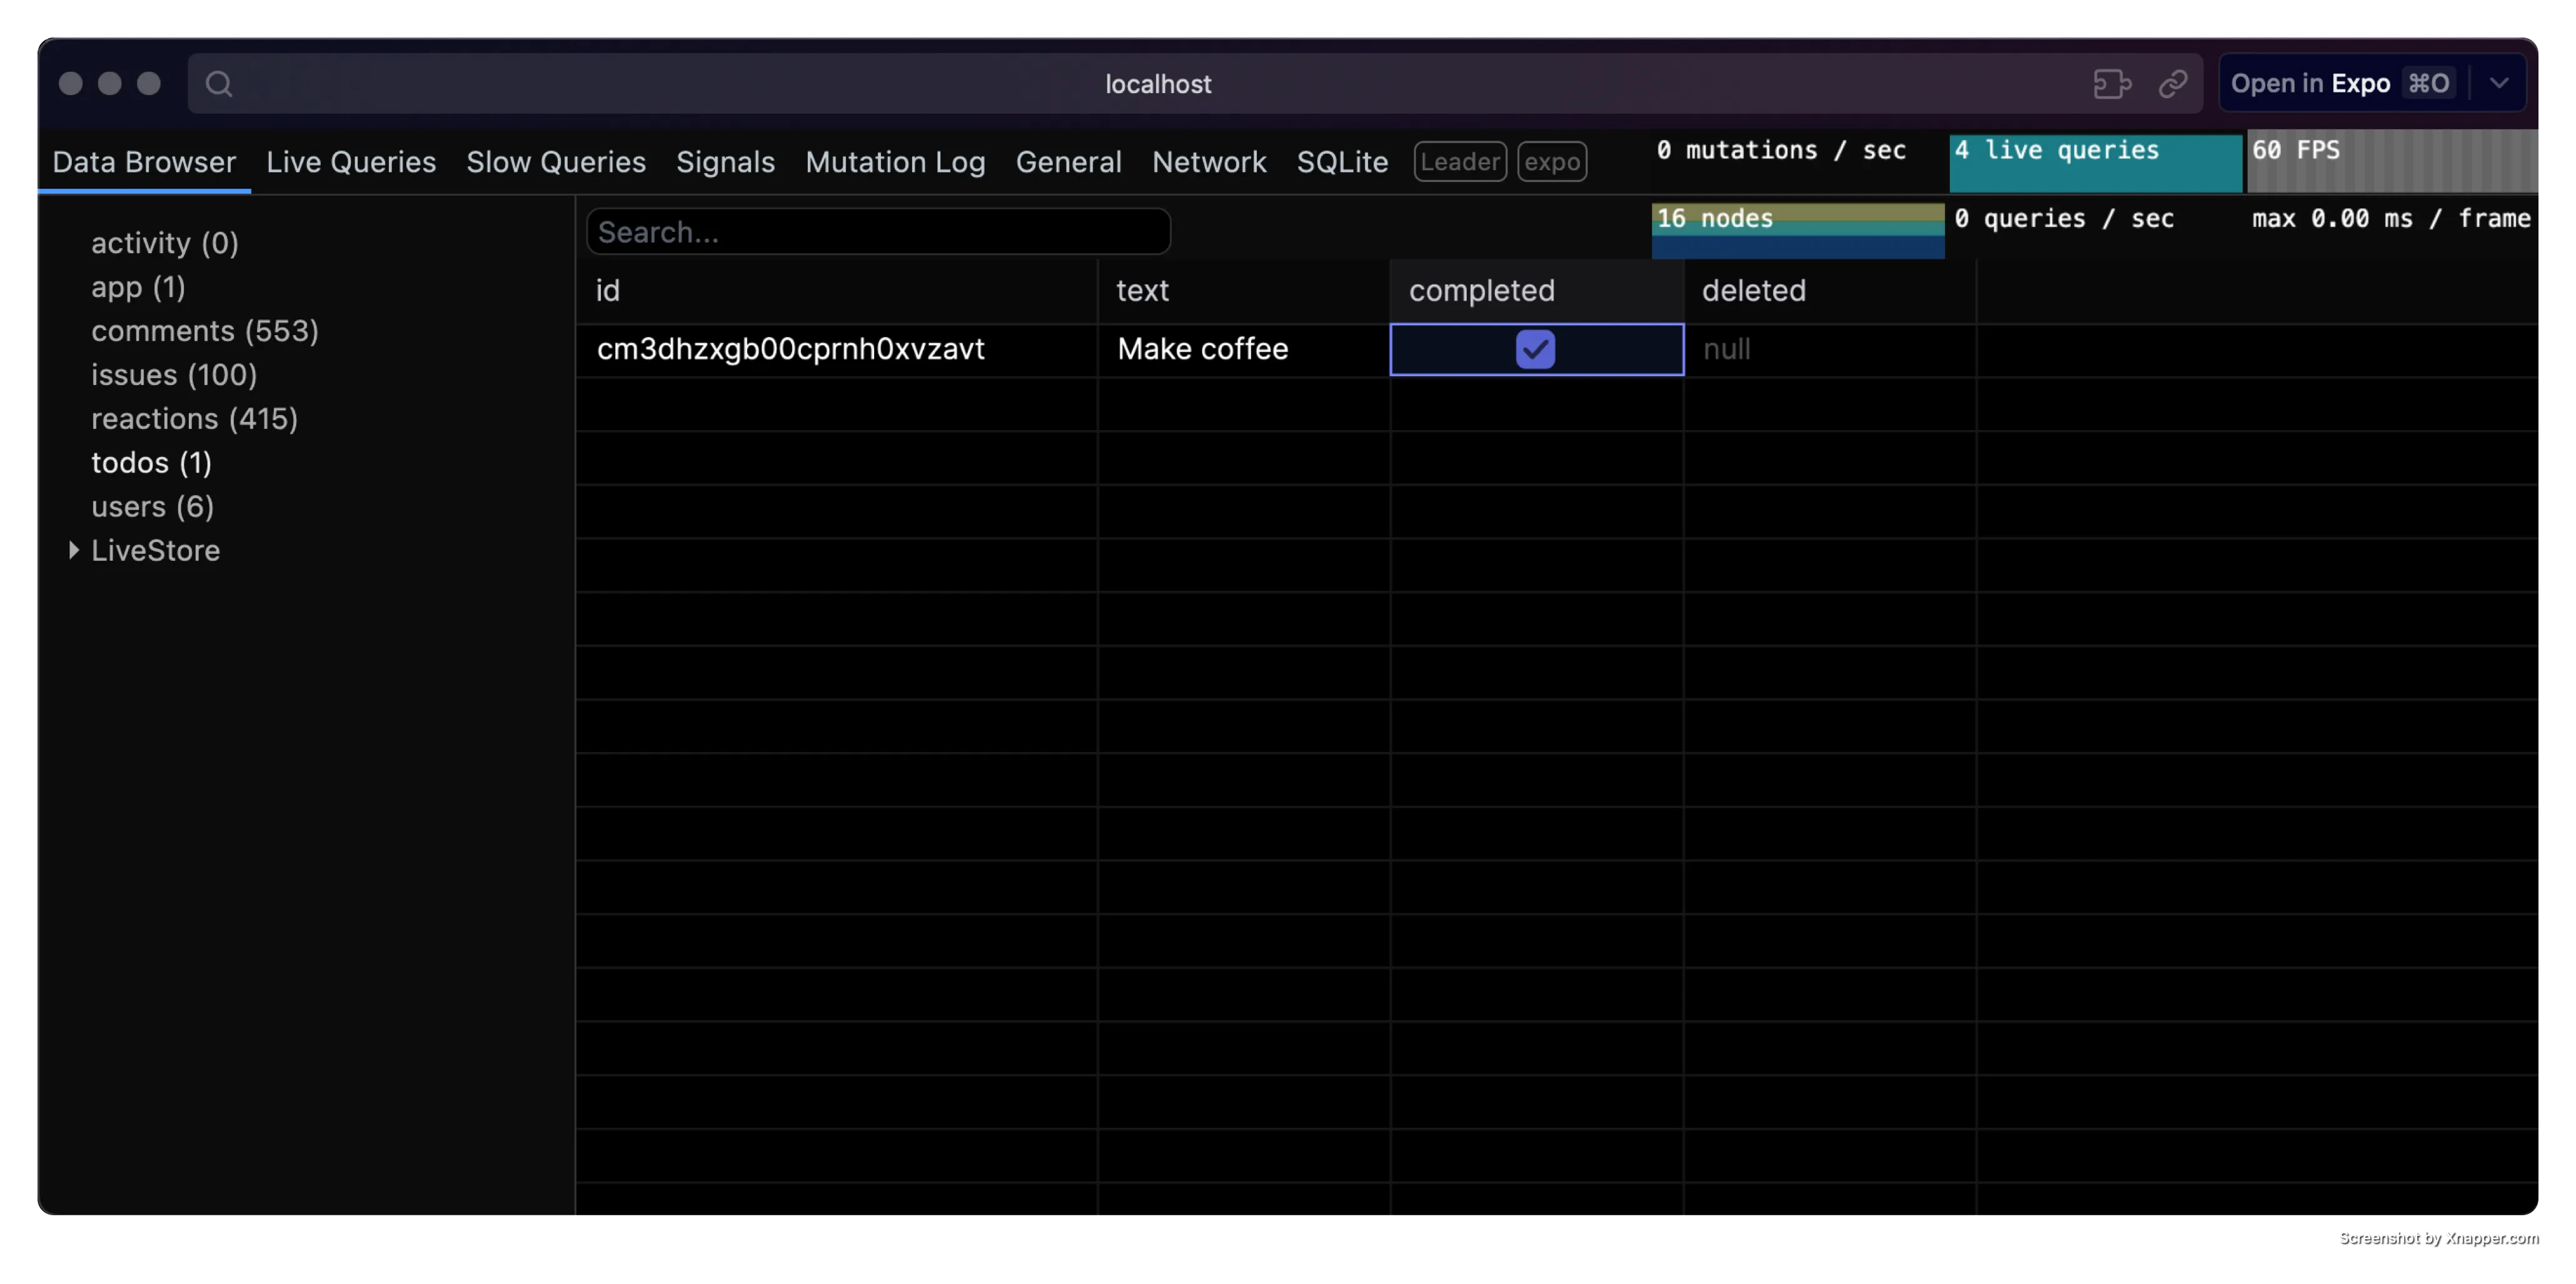This screenshot has width=2576, height=1284.
Task: Select the cm3dhzxgb00cprnh0xvzavt id cell
Action: pos(836,350)
